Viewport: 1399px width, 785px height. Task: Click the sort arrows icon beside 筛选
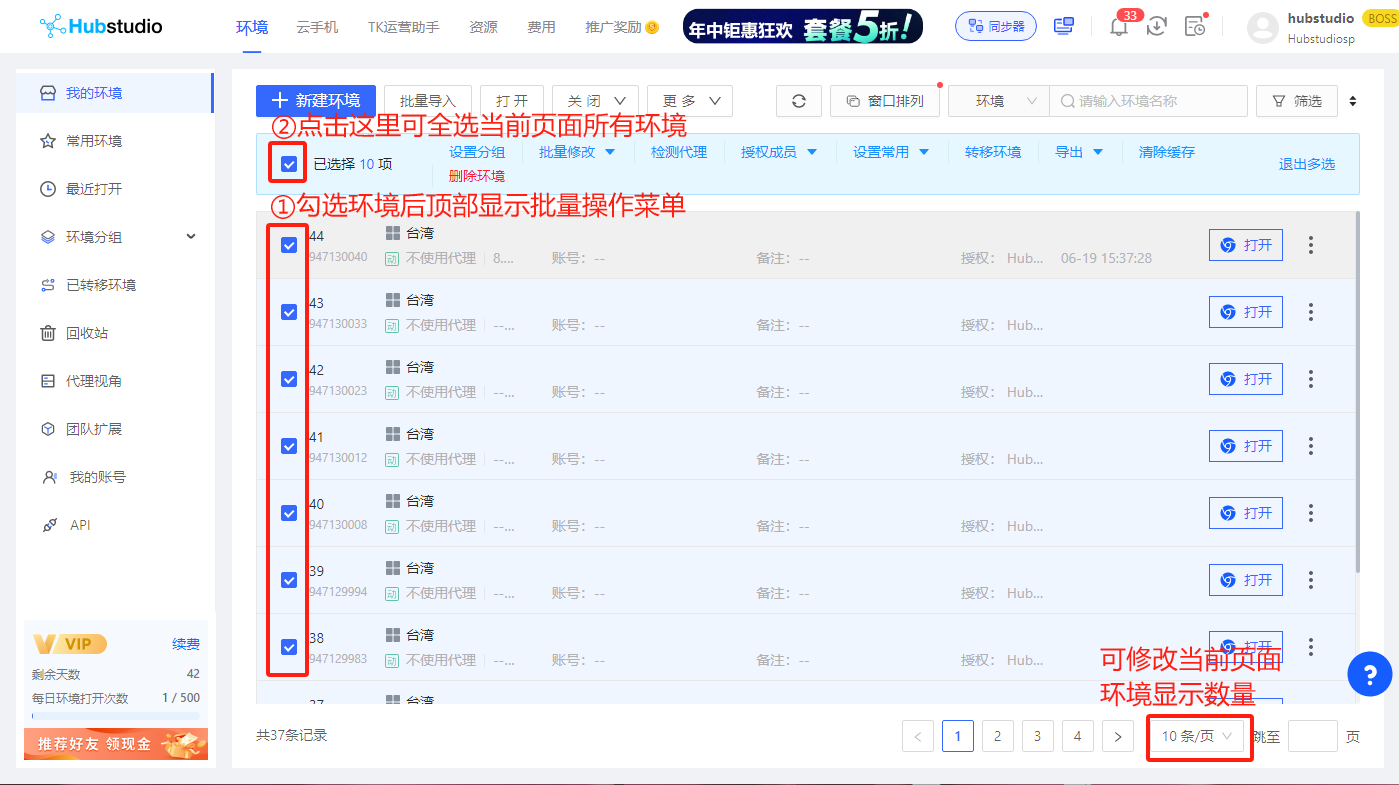click(x=1353, y=101)
